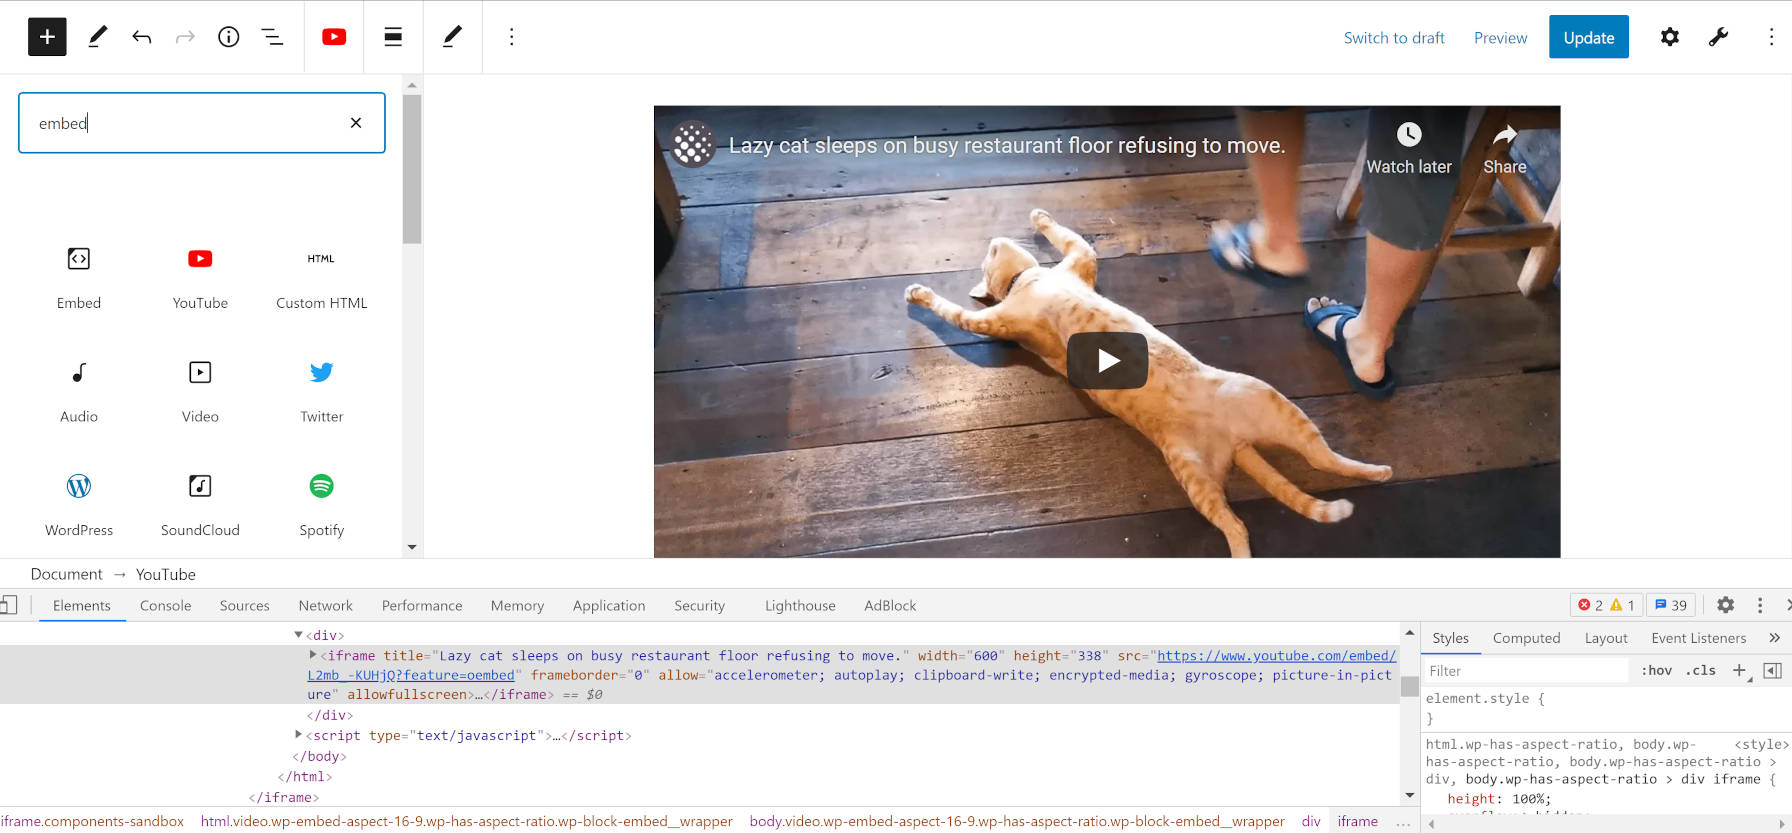Open DevTools customize menu dots
The width and height of the screenshot is (1792, 833).
point(1760,605)
